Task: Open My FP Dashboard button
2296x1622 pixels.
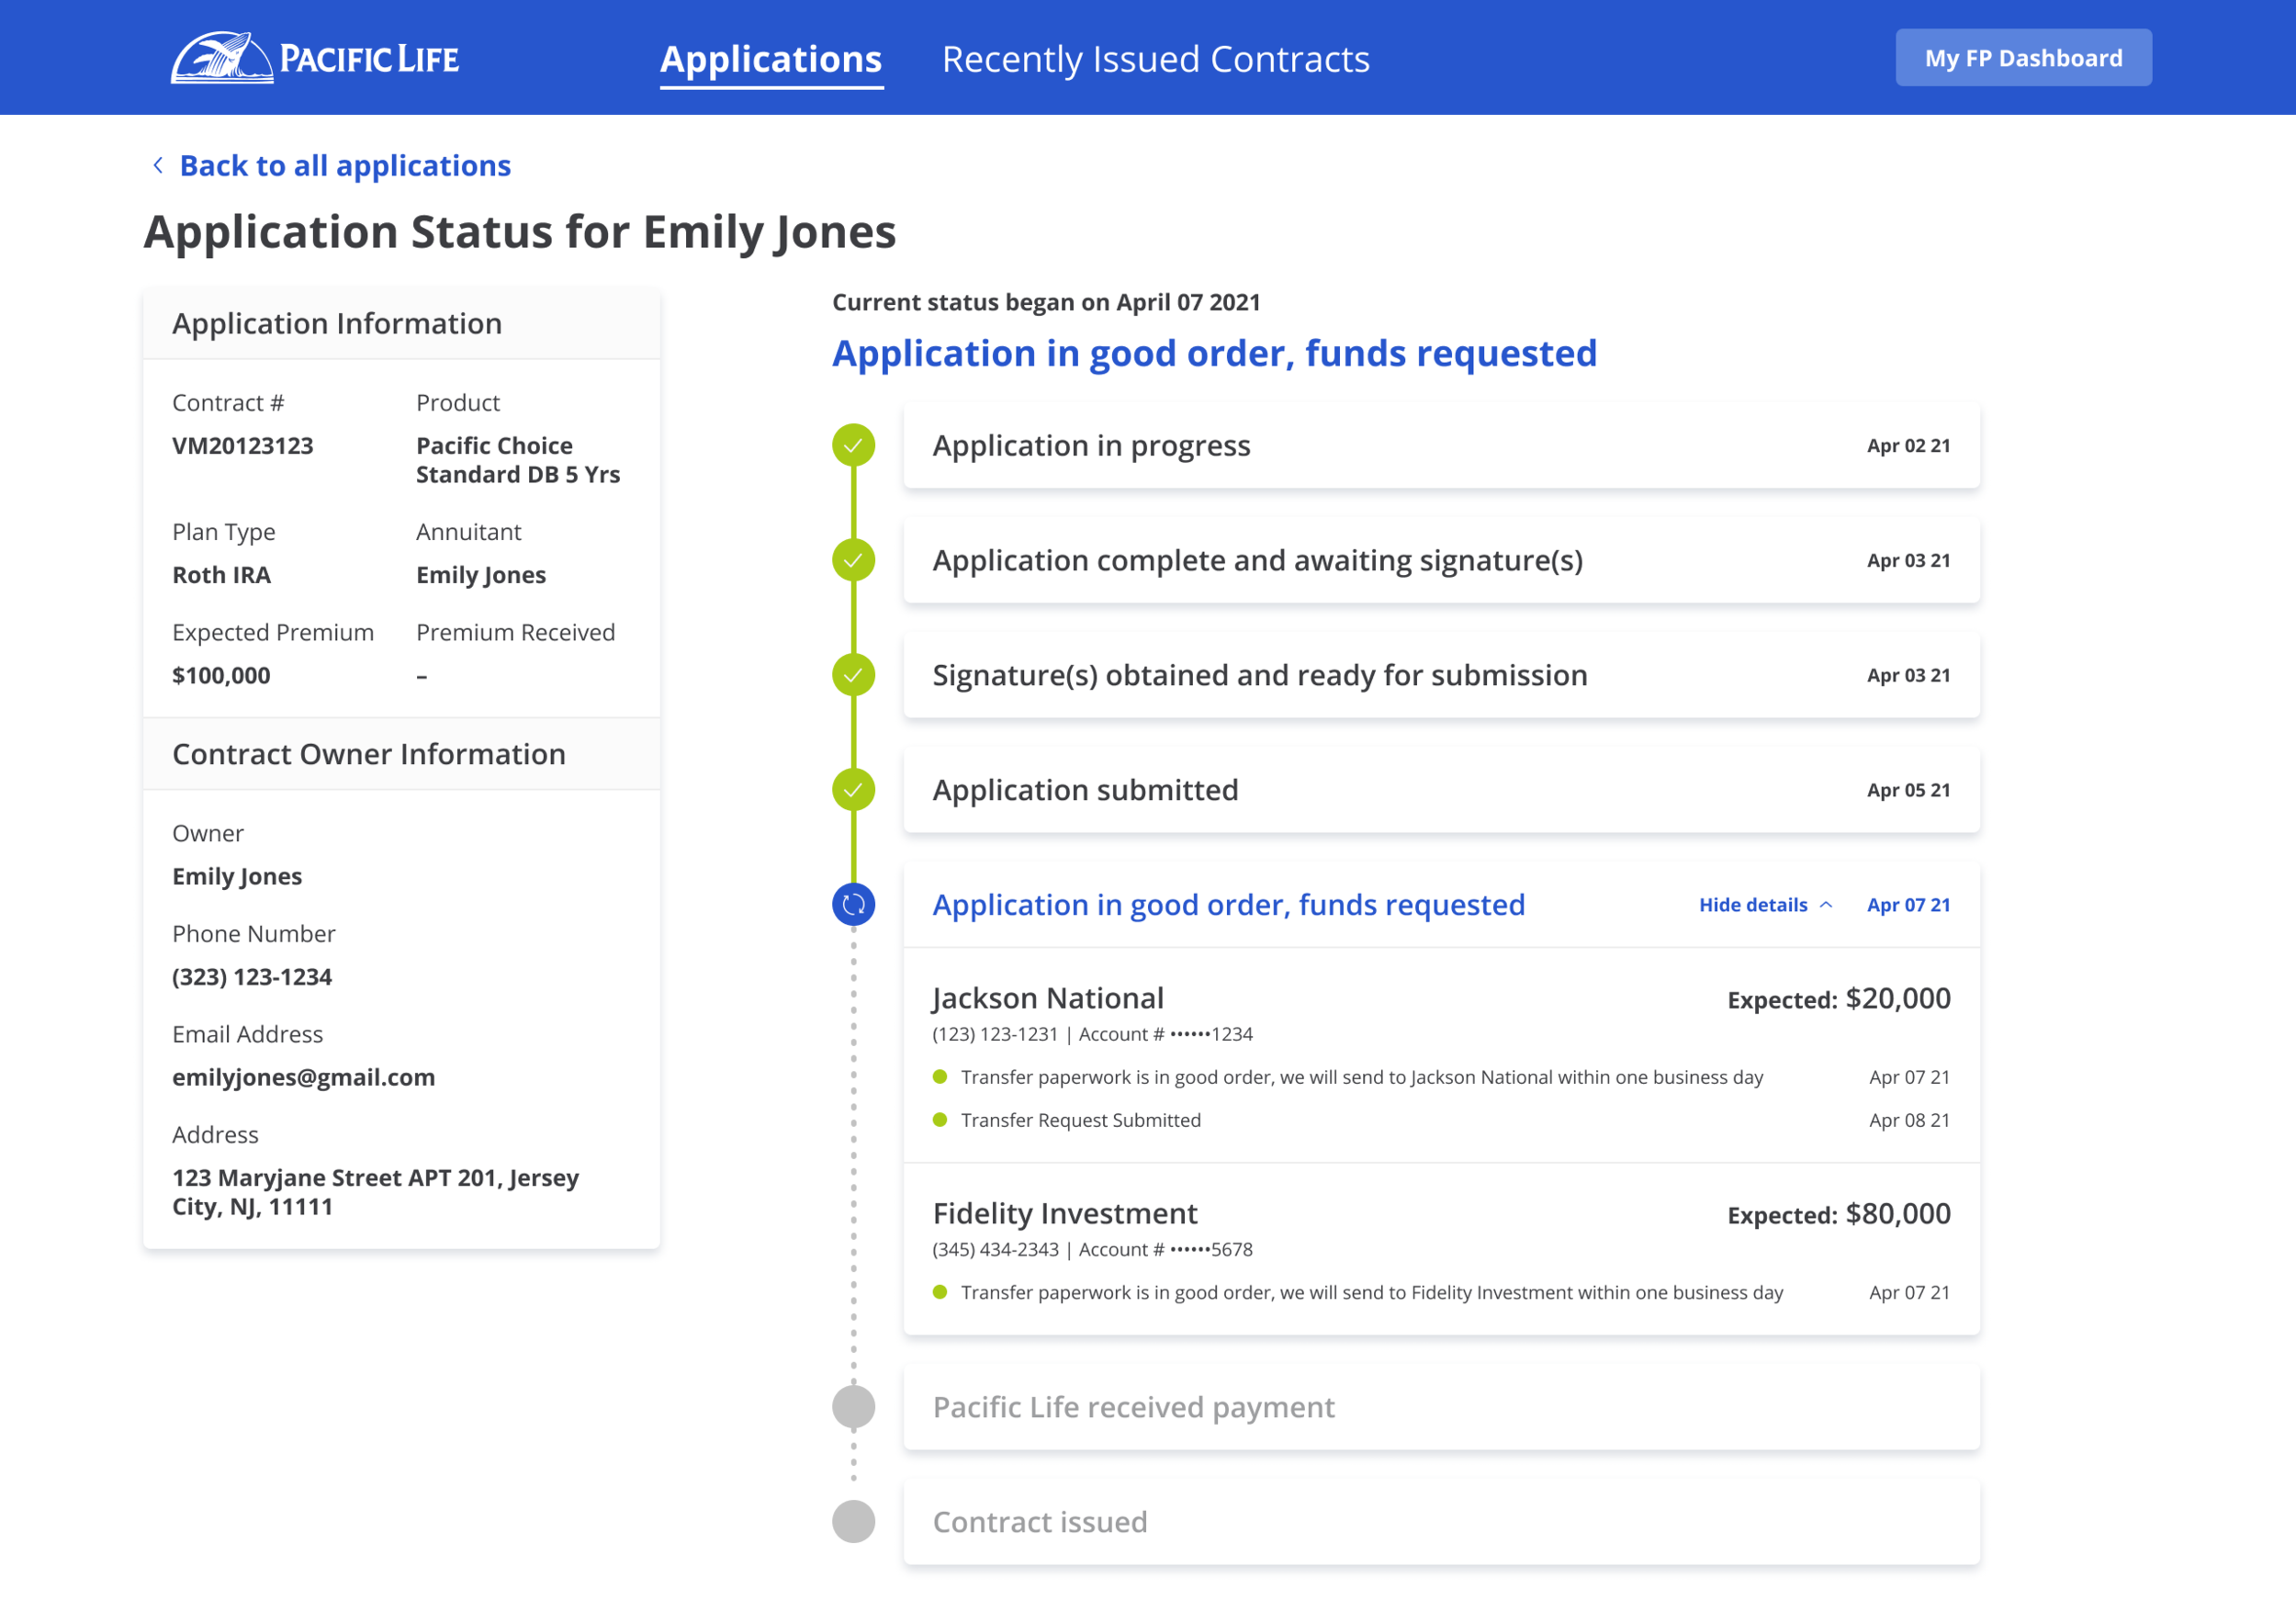Action: tap(2022, 58)
